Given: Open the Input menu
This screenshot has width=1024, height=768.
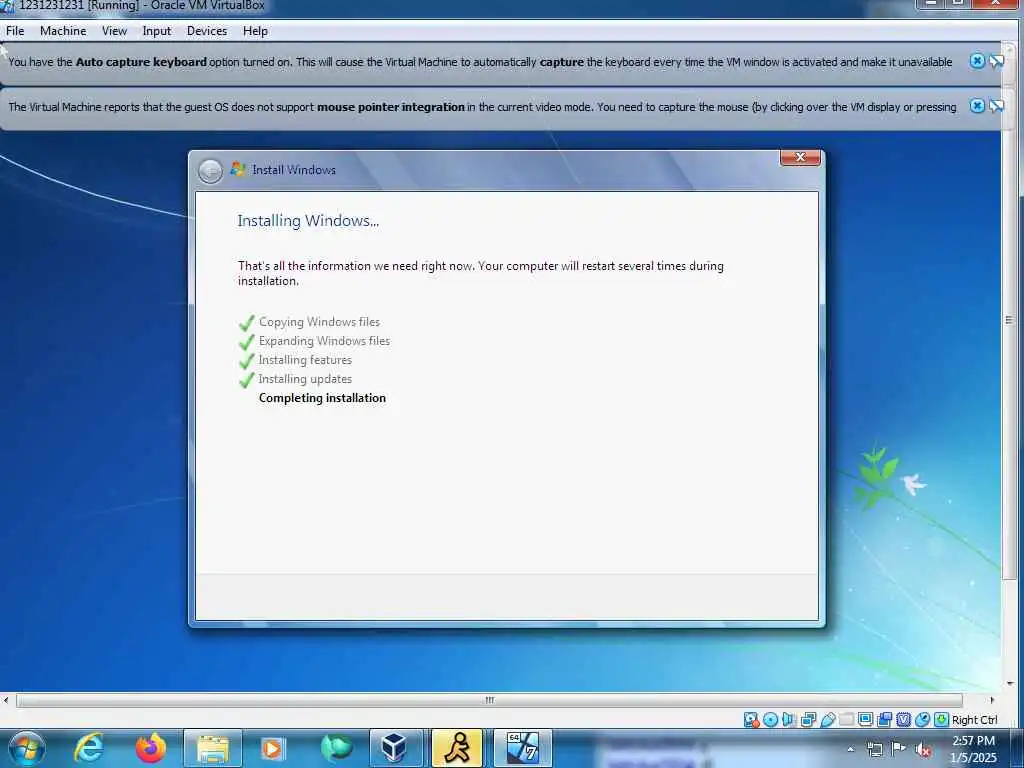Looking at the screenshot, I should 157,31.
